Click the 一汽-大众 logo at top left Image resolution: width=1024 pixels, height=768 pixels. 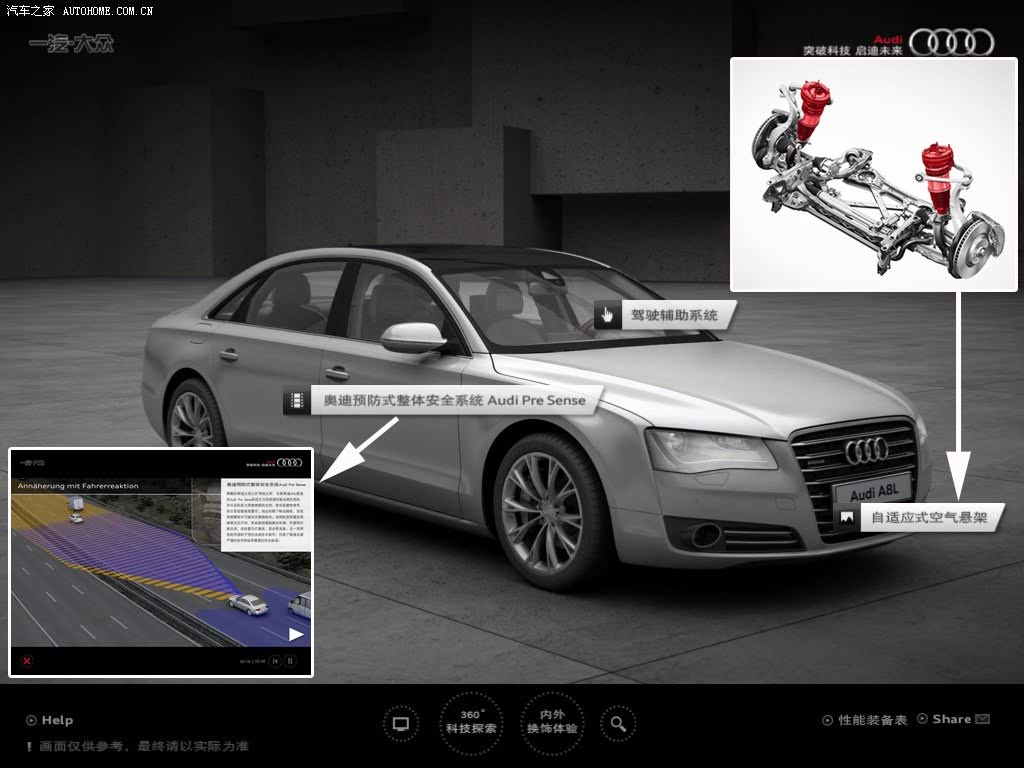tap(71, 44)
